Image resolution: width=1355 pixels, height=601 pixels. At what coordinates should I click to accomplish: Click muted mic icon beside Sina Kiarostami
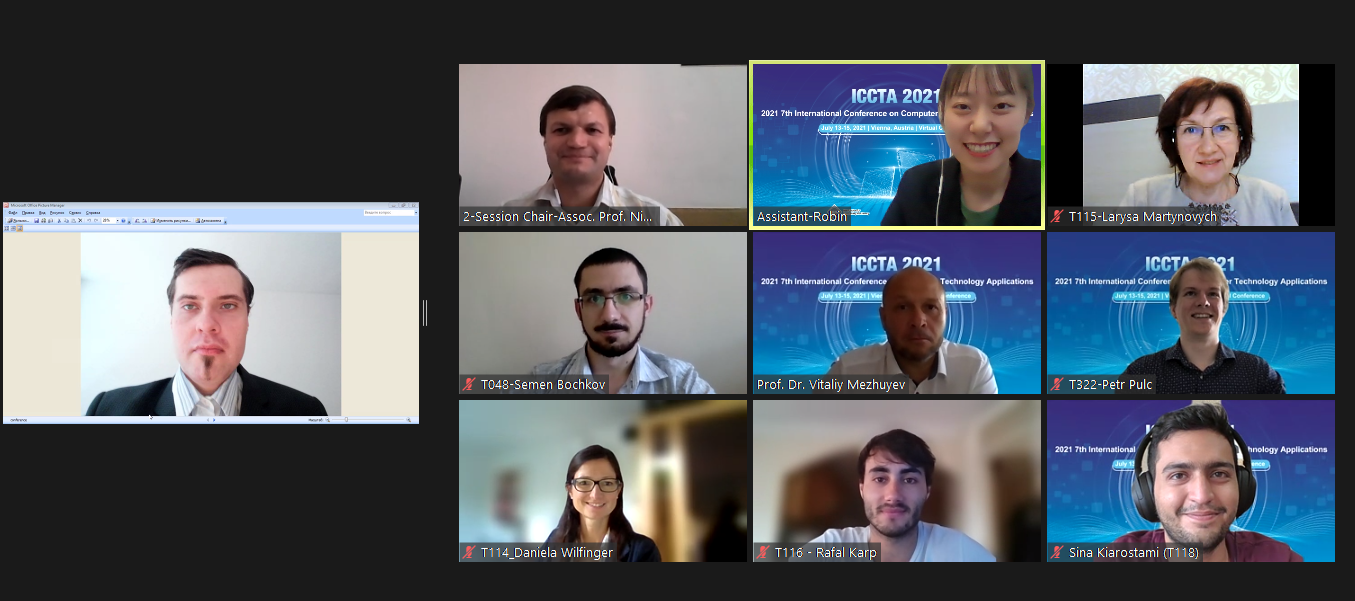point(1057,552)
